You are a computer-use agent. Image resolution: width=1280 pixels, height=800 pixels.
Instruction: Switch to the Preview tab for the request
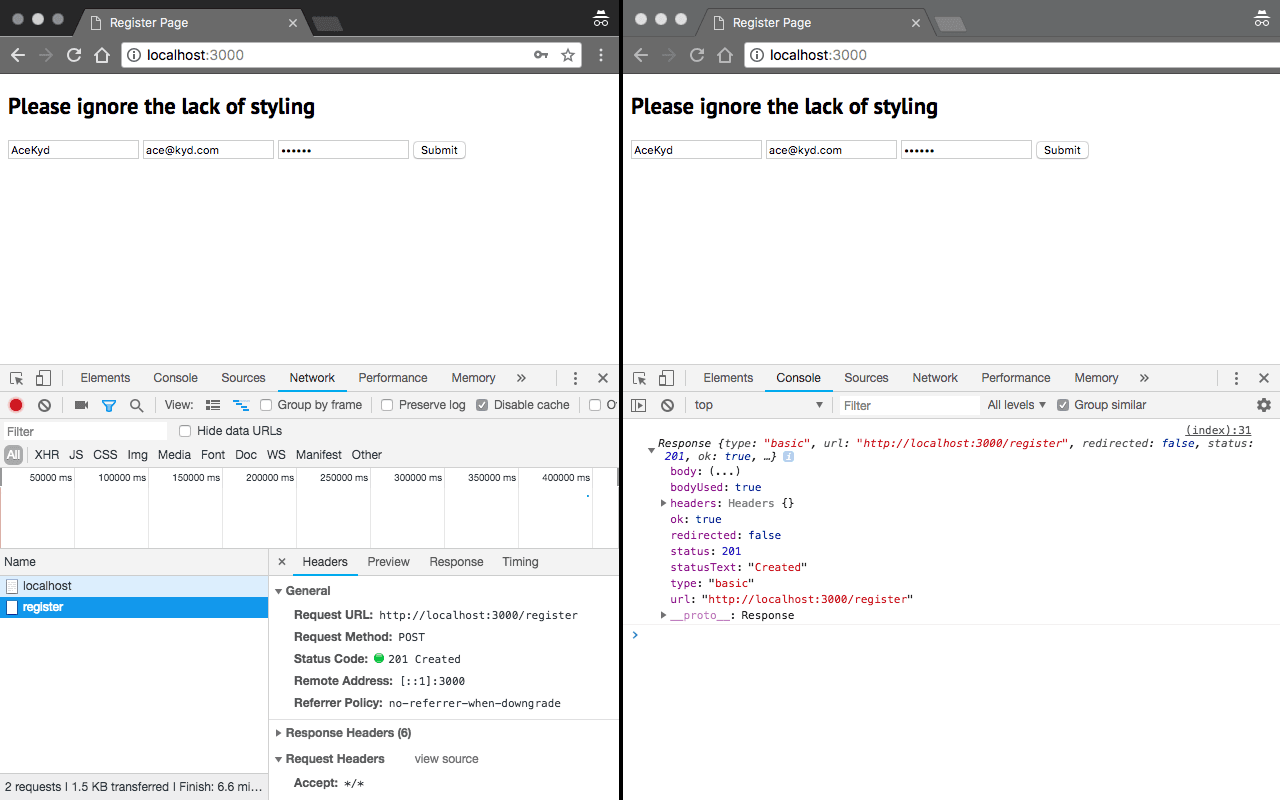[388, 562]
